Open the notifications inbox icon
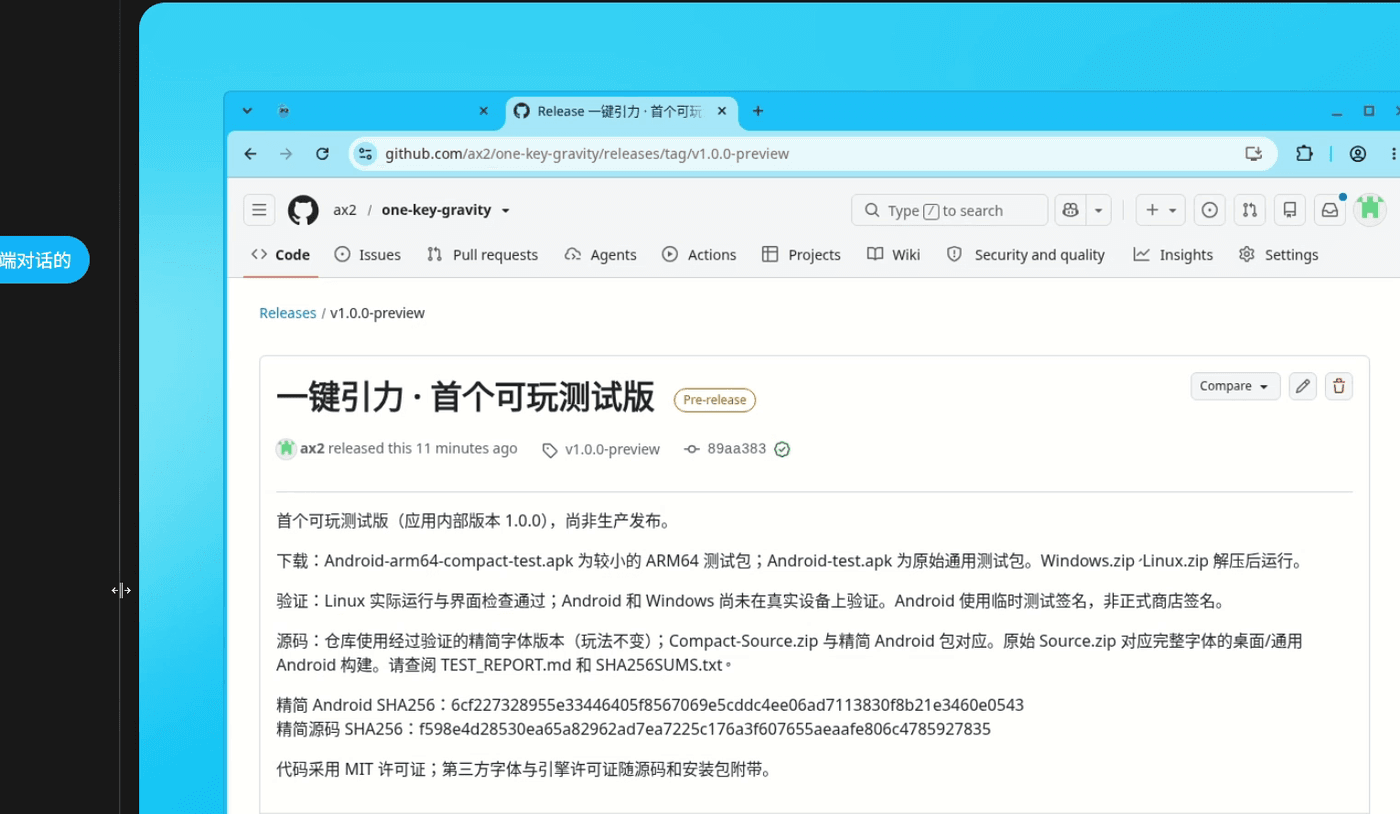Image resolution: width=1400 pixels, height=814 pixels. coord(1330,210)
